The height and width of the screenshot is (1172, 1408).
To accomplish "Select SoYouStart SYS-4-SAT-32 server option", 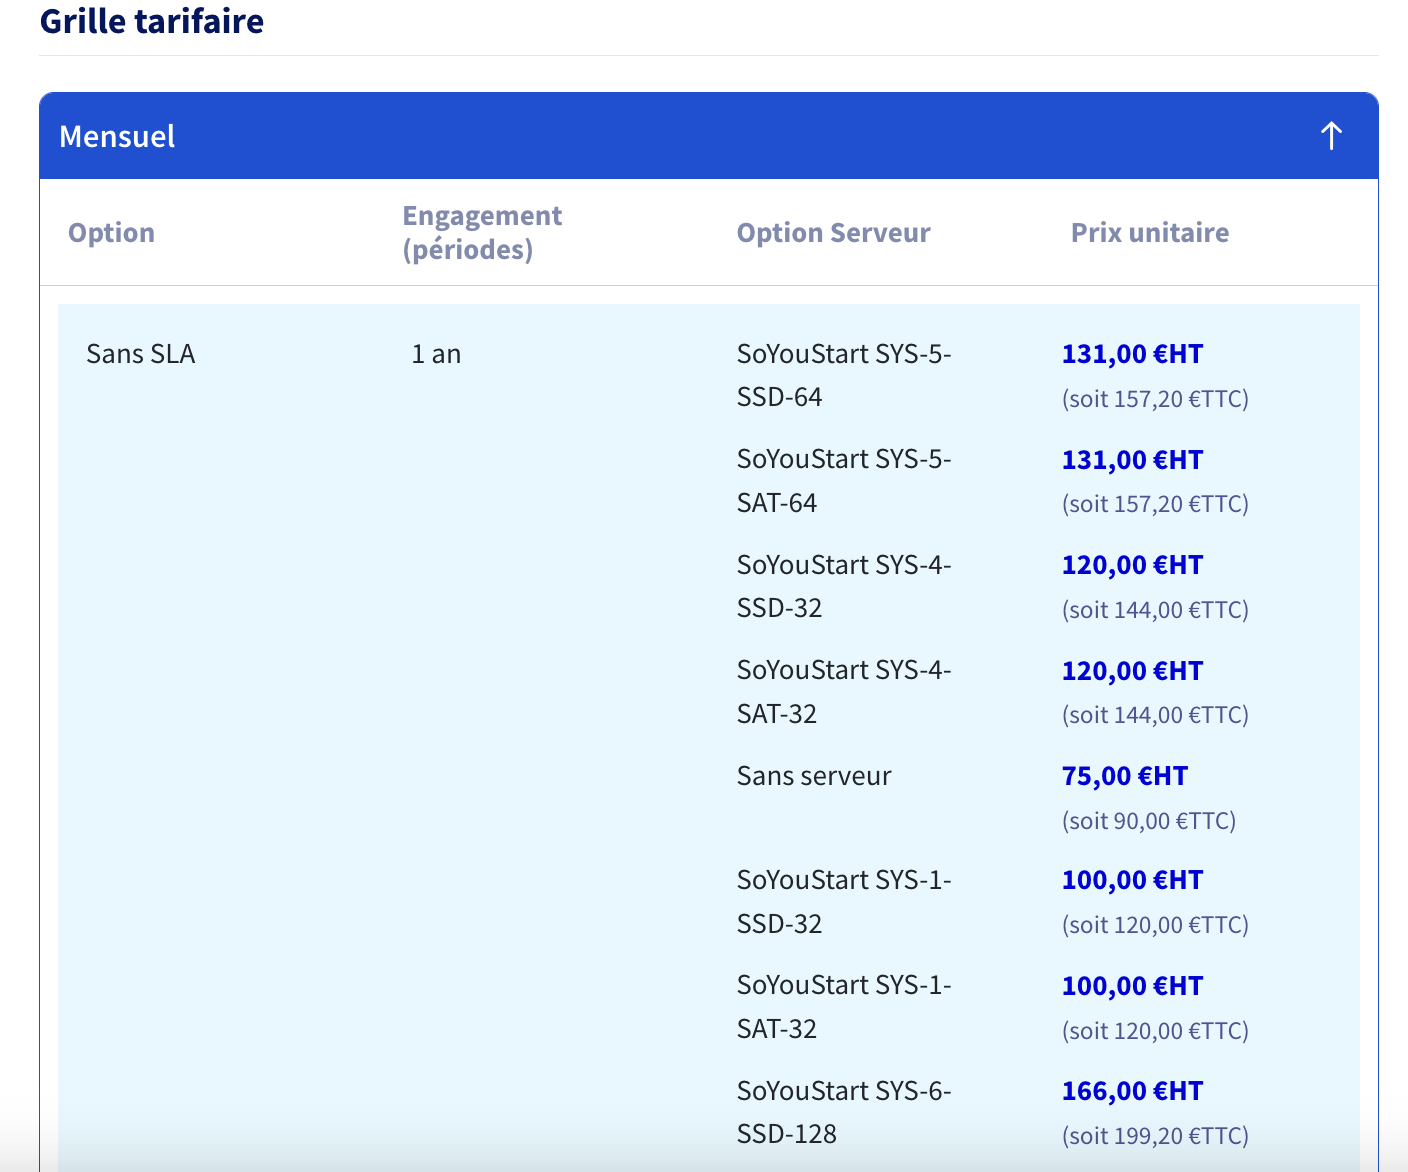I will click(x=844, y=692).
